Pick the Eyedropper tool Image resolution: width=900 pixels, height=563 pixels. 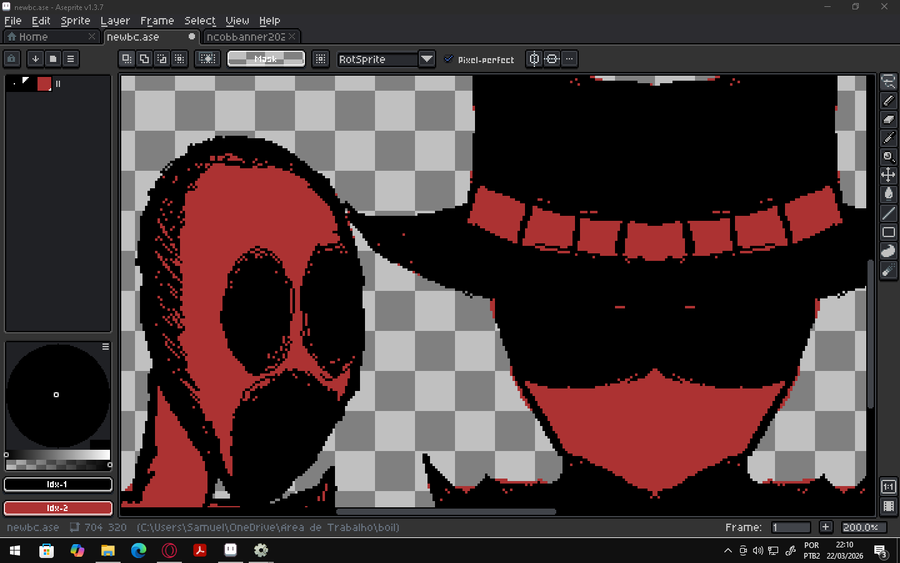point(889,138)
